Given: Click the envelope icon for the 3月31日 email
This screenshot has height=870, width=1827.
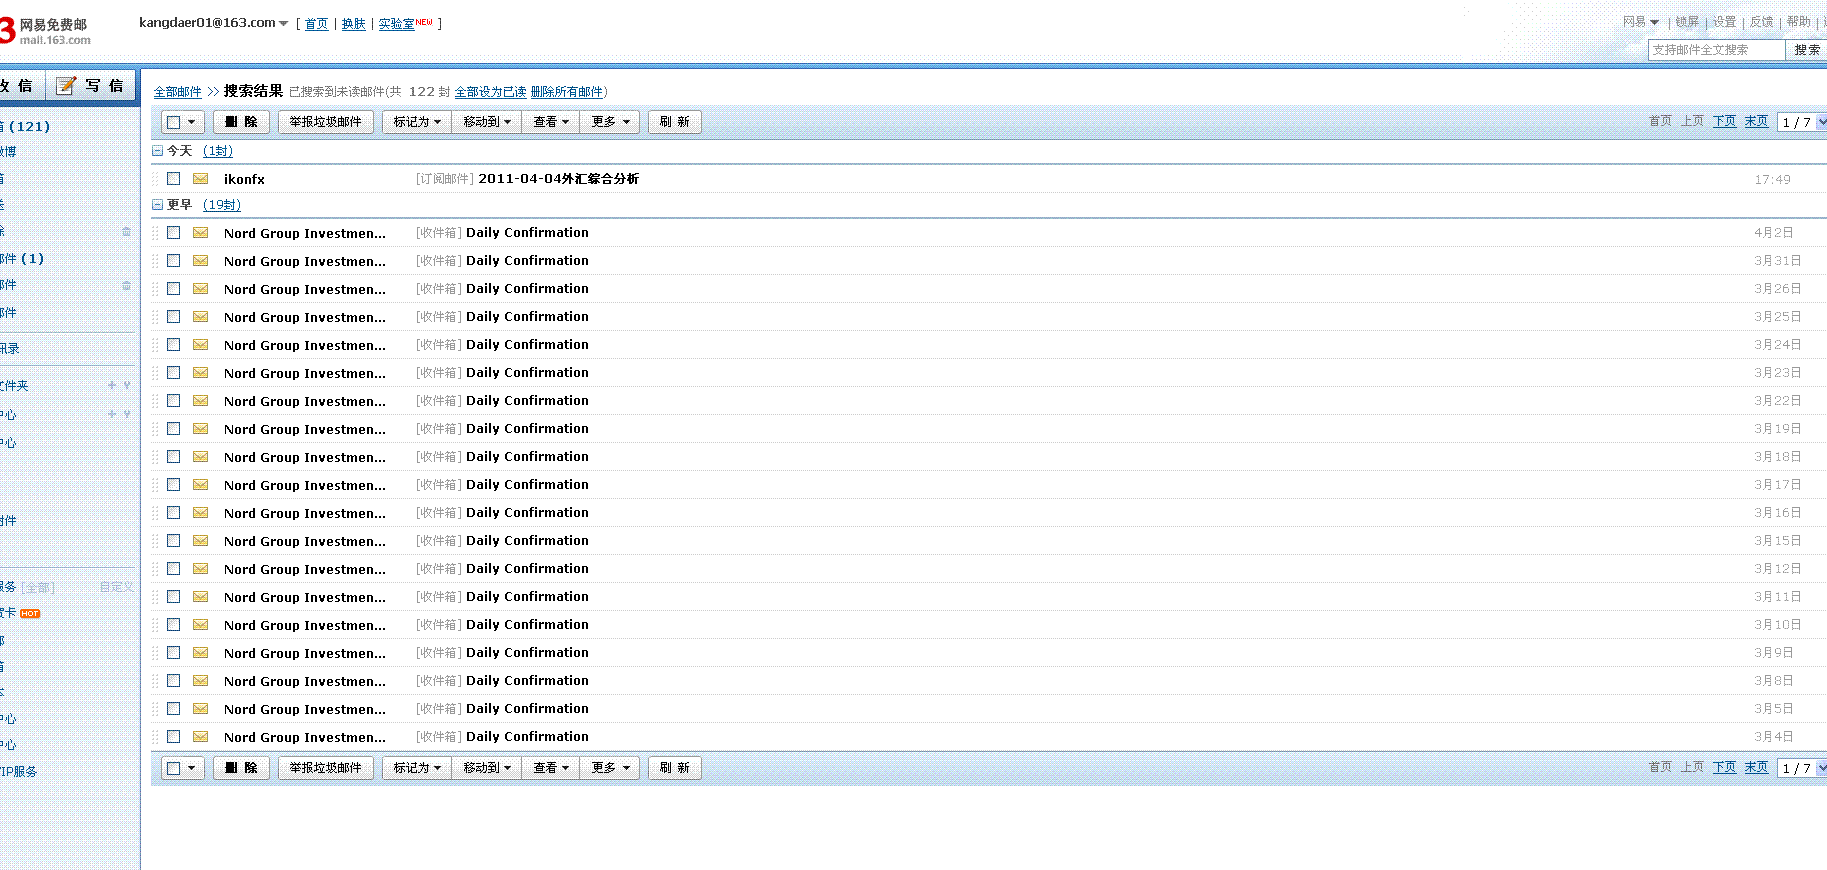Looking at the screenshot, I should pyautogui.click(x=201, y=261).
